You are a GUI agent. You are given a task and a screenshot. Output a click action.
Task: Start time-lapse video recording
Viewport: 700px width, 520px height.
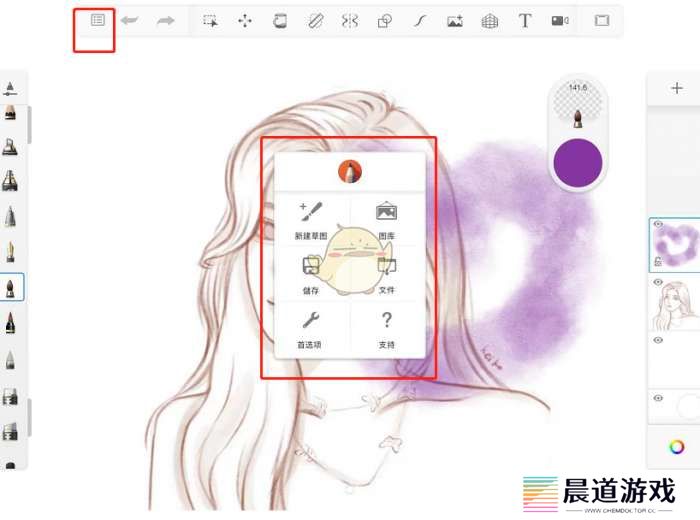[x=560, y=20]
